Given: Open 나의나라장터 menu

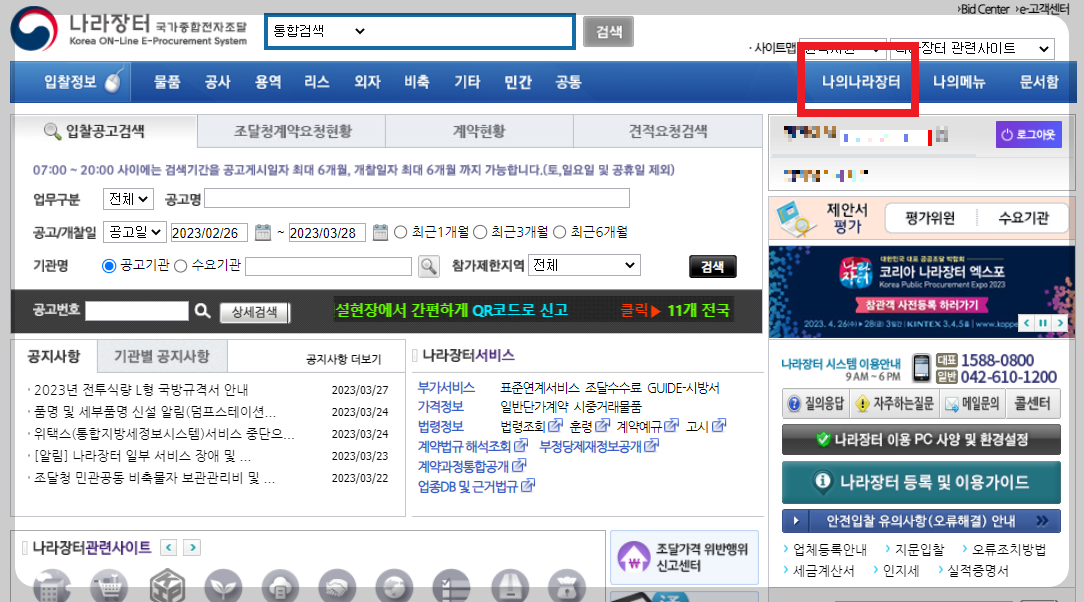Looking at the screenshot, I should 861,82.
